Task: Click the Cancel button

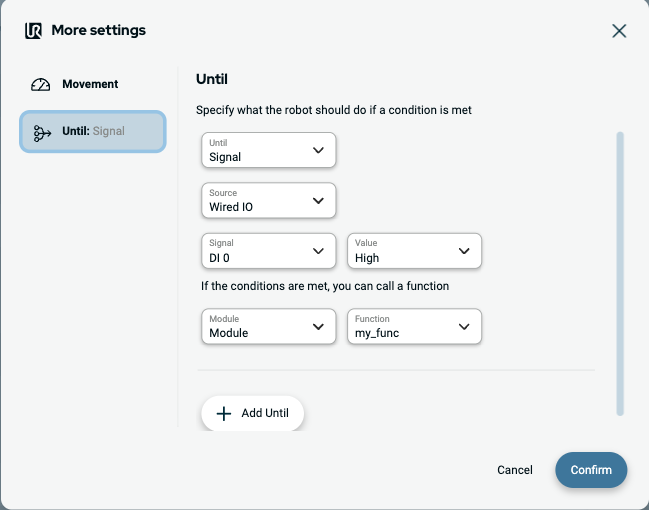Action: [514, 470]
